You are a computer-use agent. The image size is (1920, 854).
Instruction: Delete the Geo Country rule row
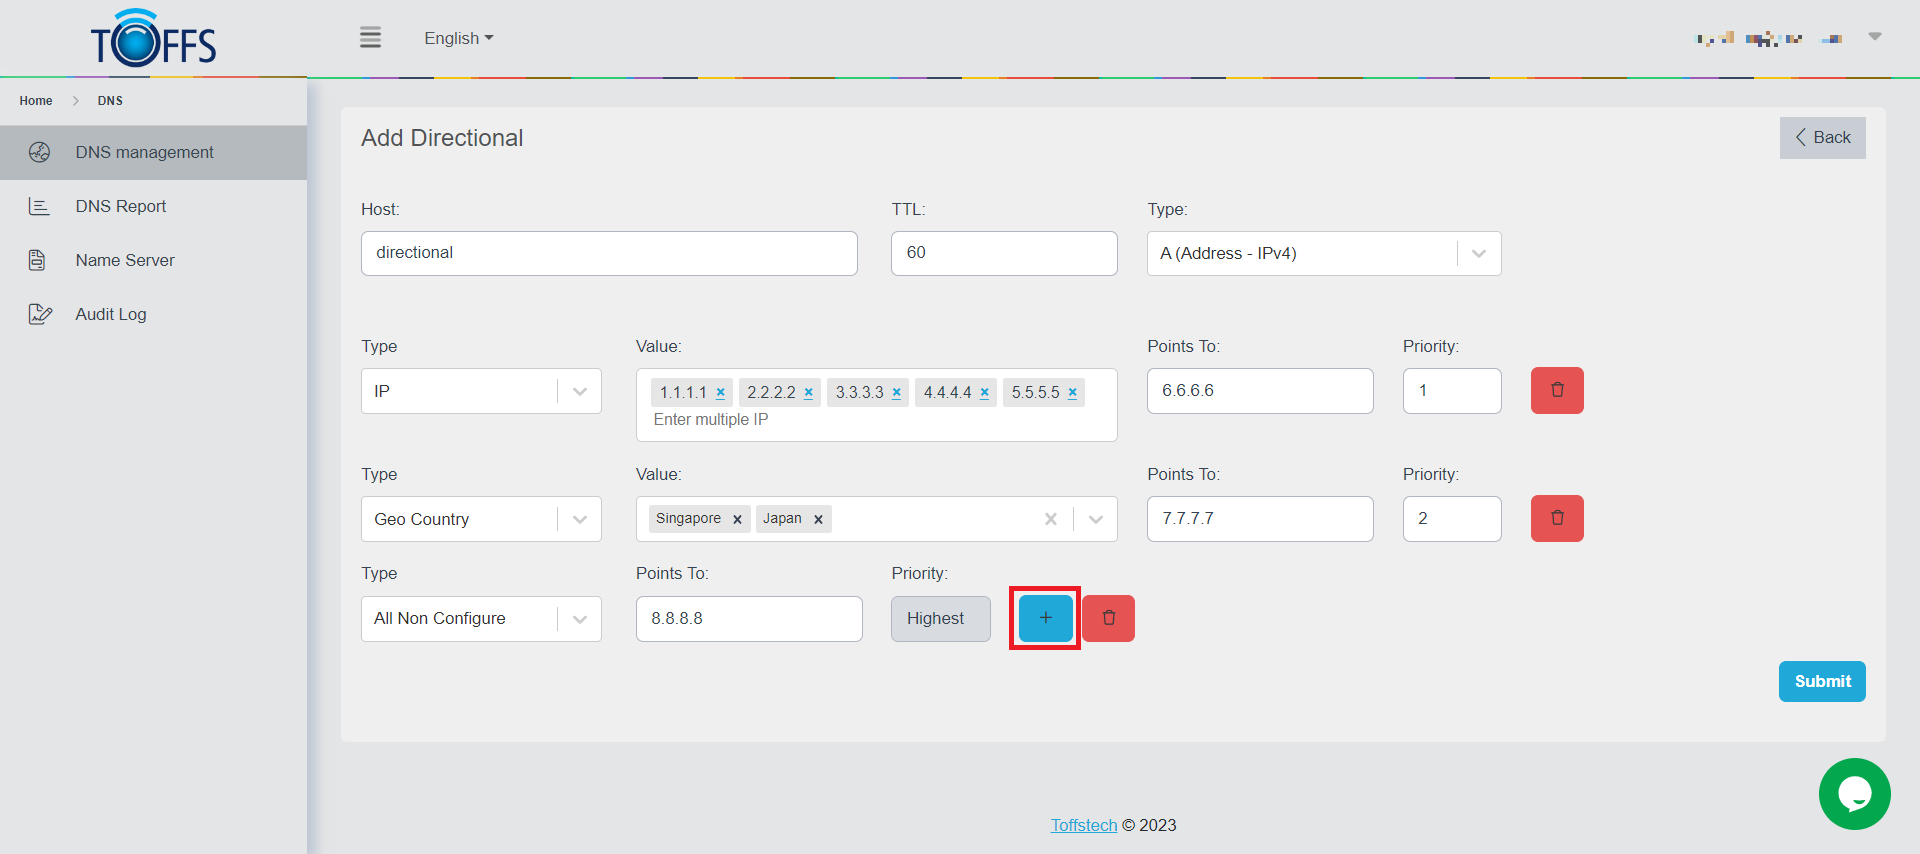1556,518
